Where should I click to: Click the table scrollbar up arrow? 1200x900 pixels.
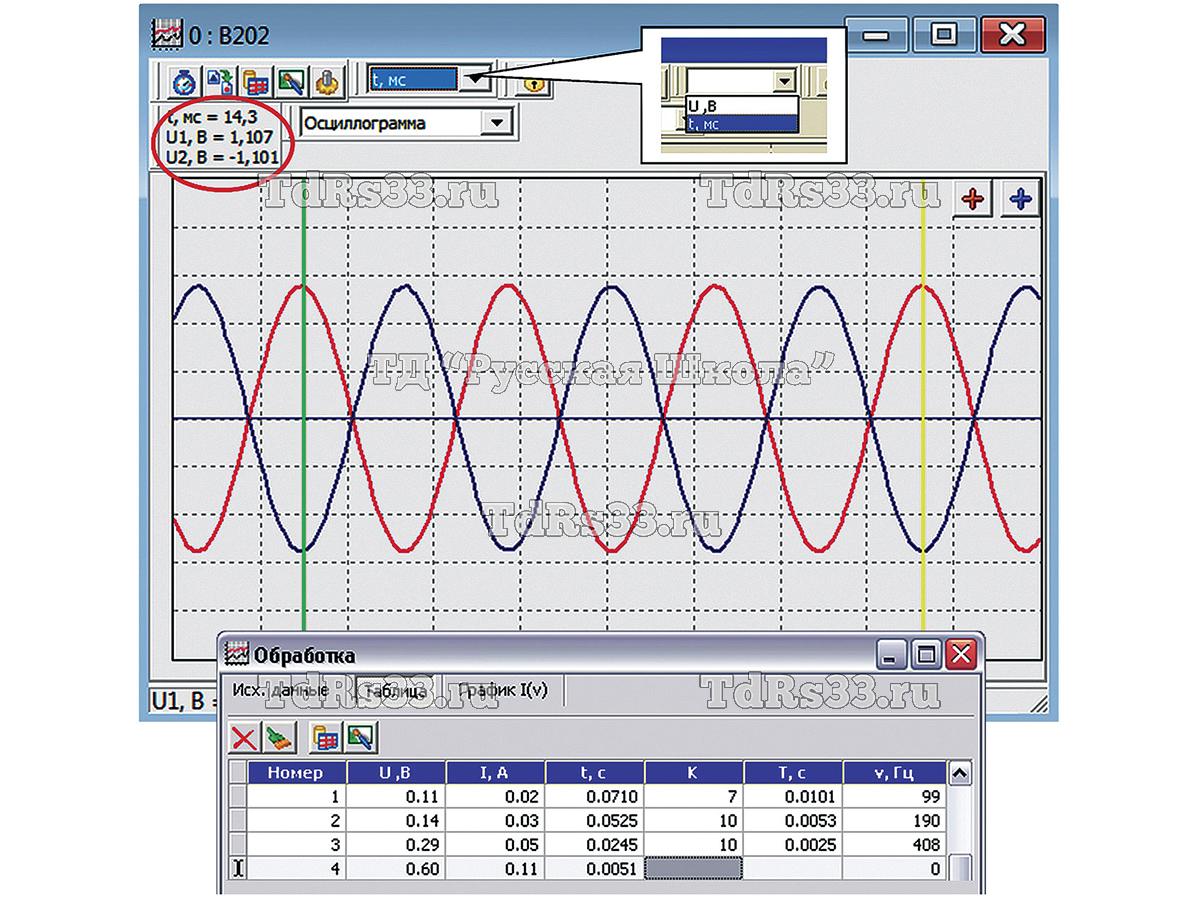point(959,773)
